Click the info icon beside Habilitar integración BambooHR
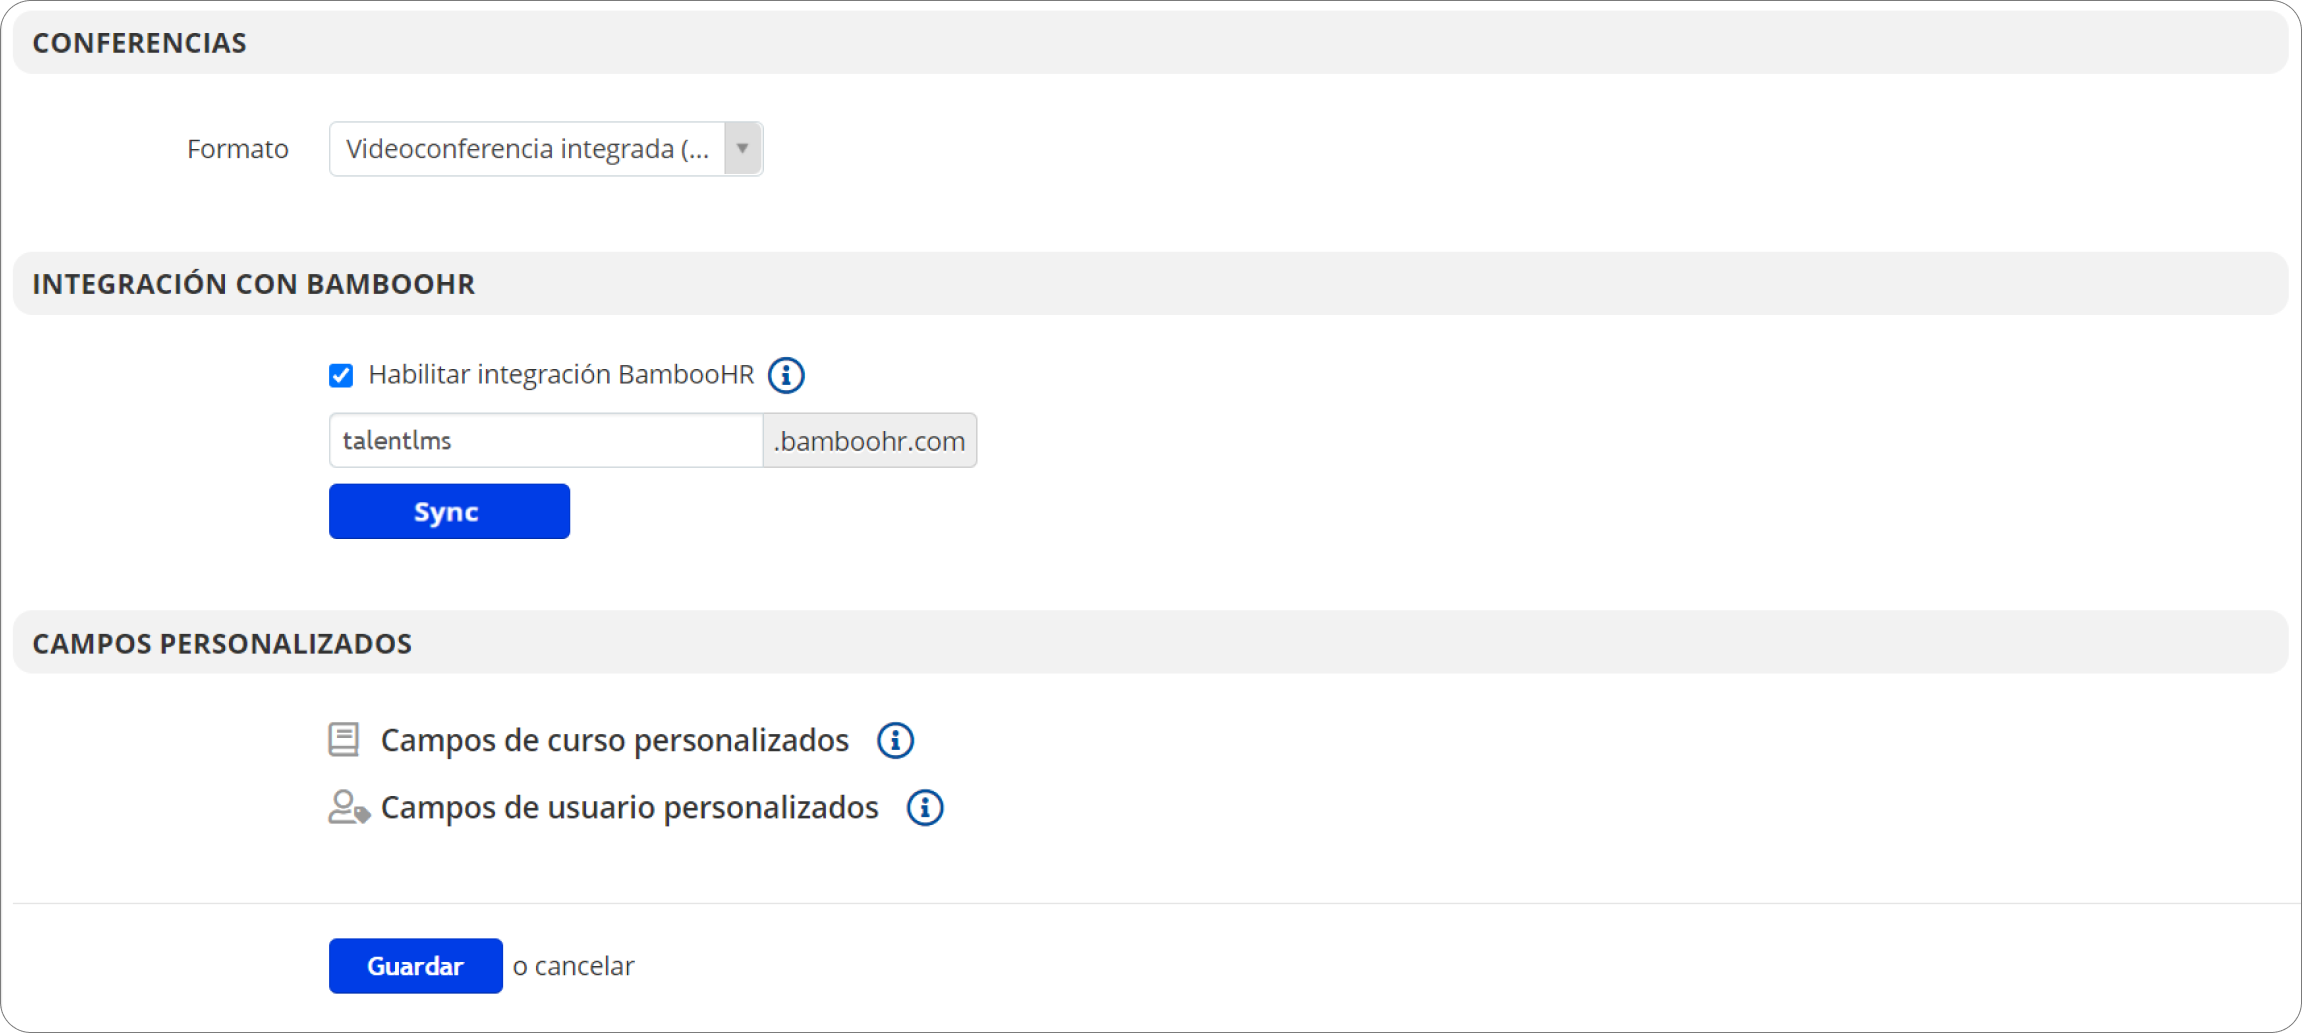Image resolution: width=2302 pixels, height=1033 pixels. (x=786, y=375)
